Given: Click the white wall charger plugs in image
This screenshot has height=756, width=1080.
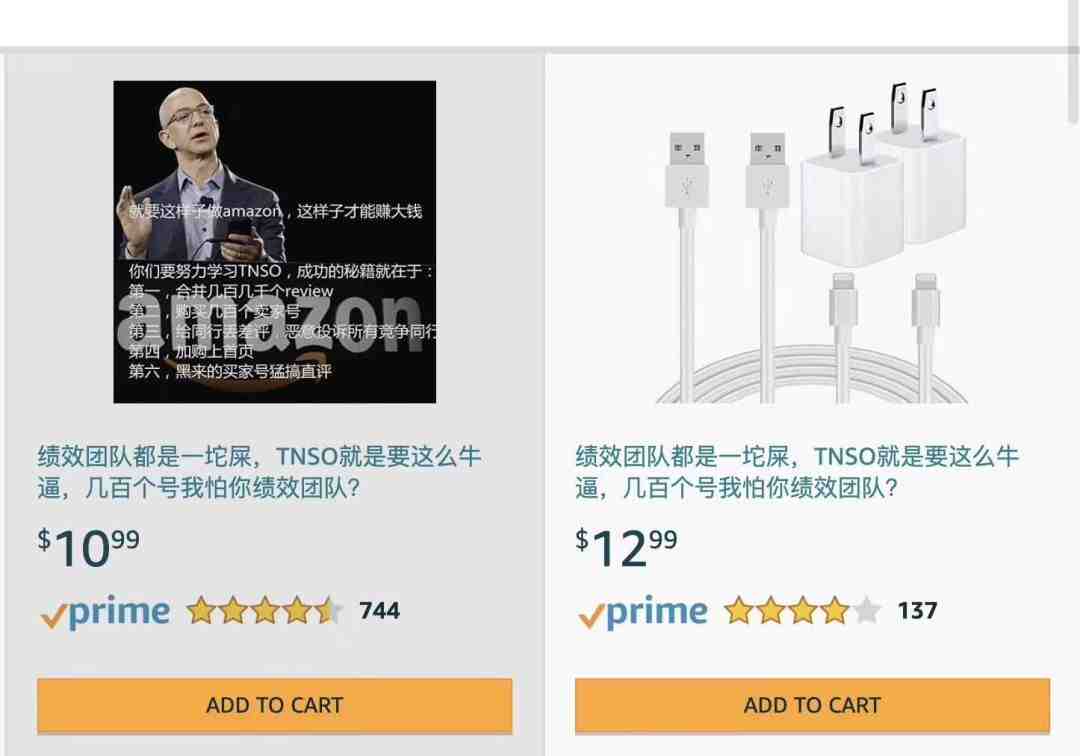Looking at the screenshot, I should [x=884, y=176].
